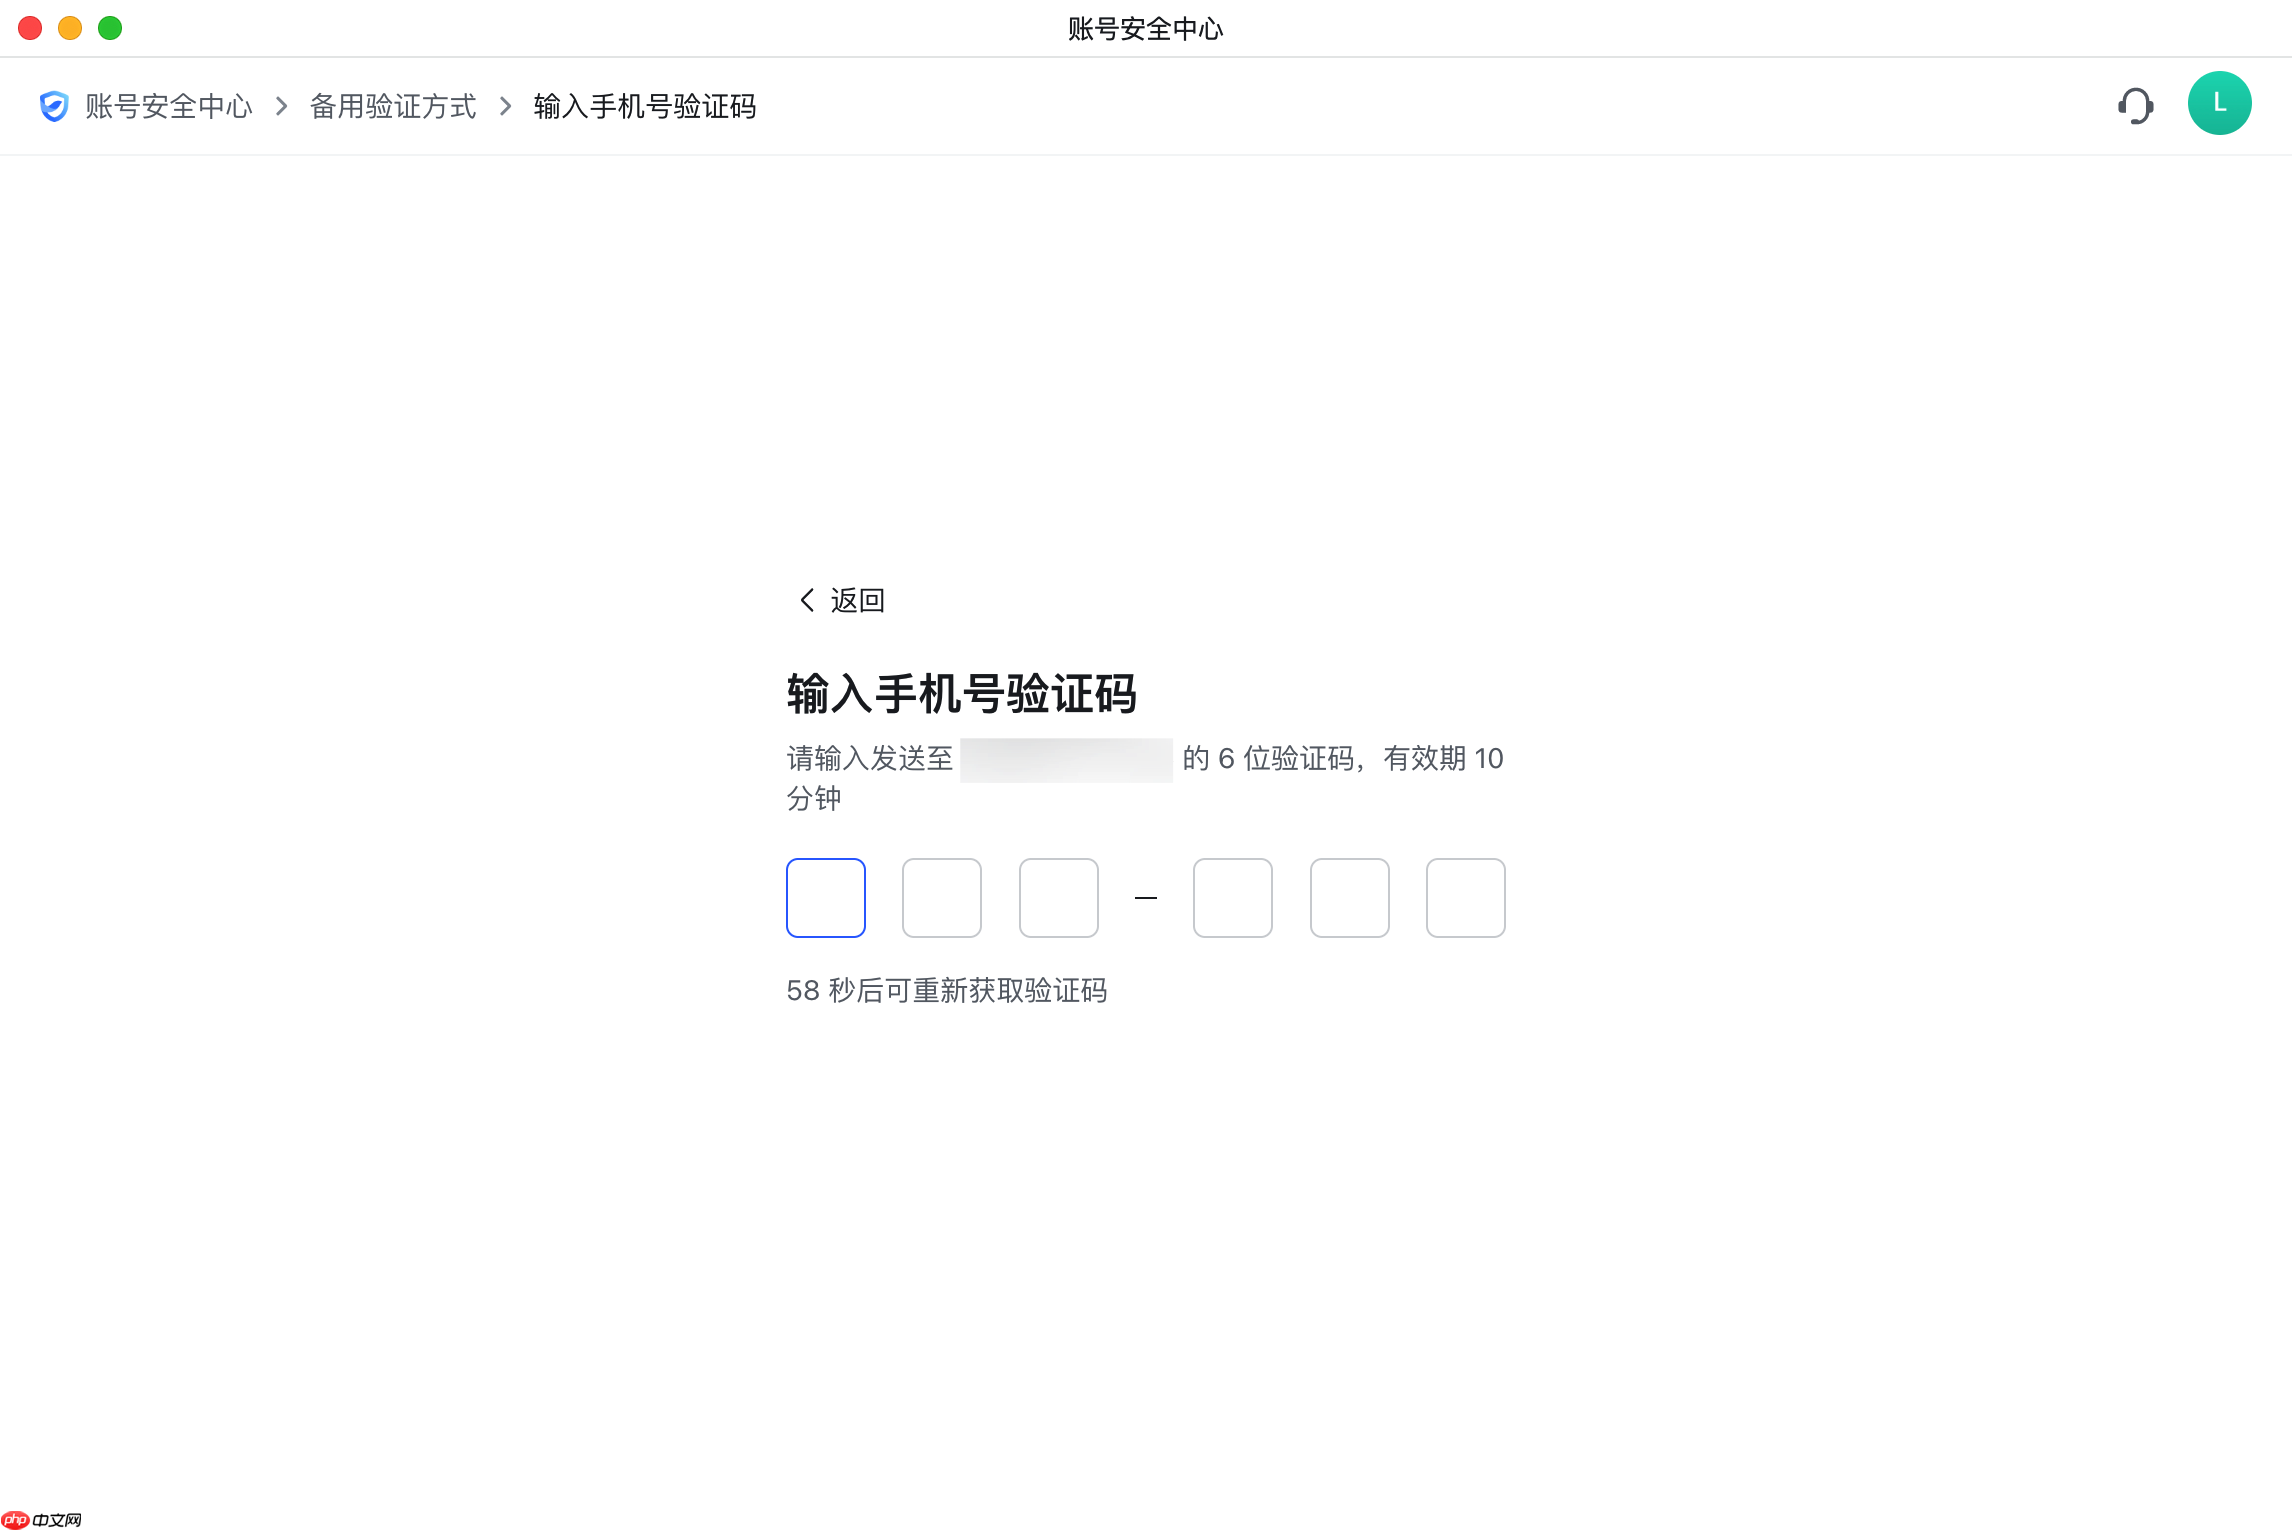The width and height of the screenshot is (2292, 1530).
Task: Go to 备用验证方式 breadcrumb
Action: [x=393, y=106]
